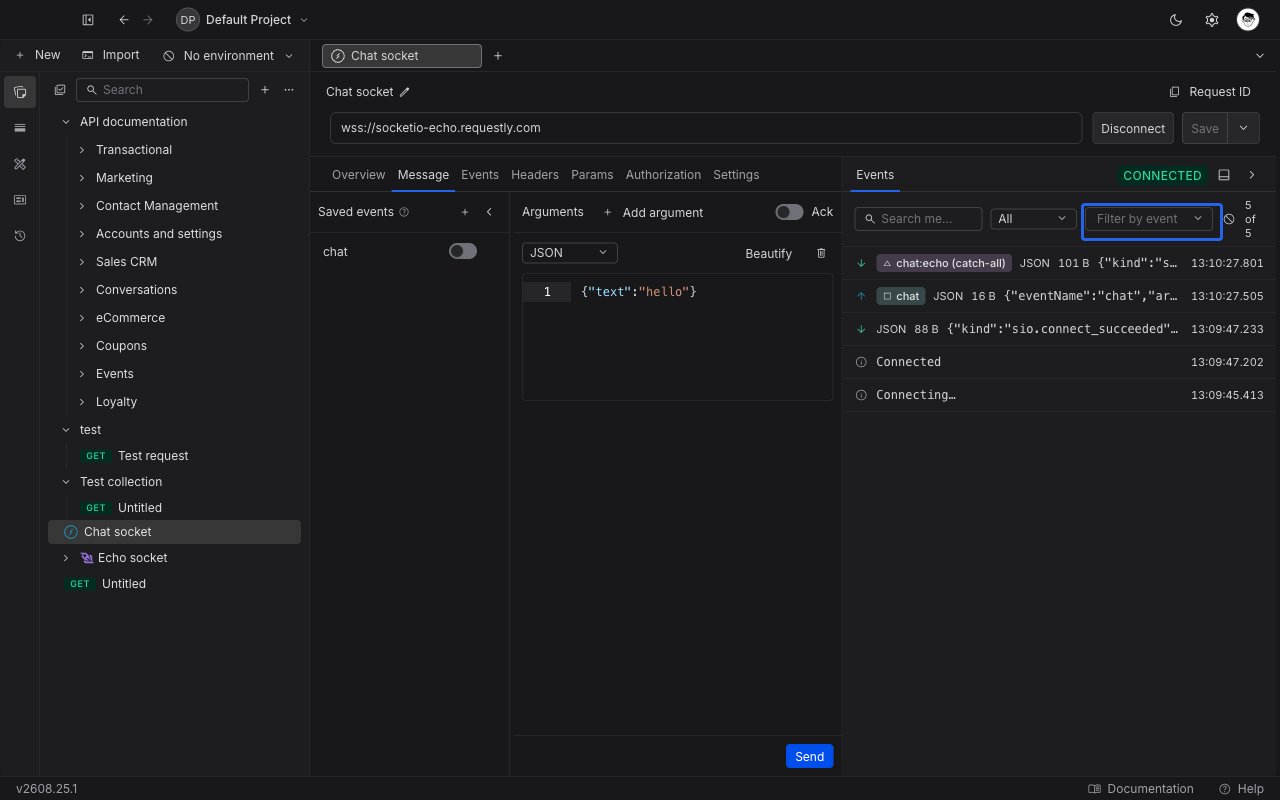Expand the Echo socket item
Viewport: 1280px width, 800px height.
coord(66,558)
